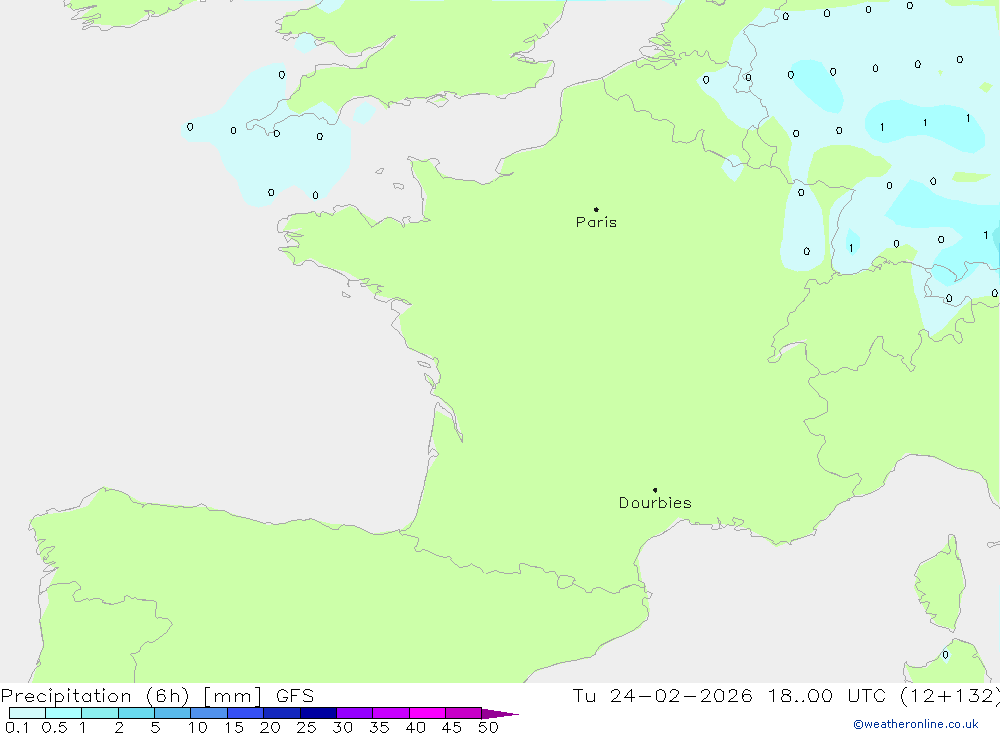Click the 0 value on Sardinia

(x=945, y=655)
